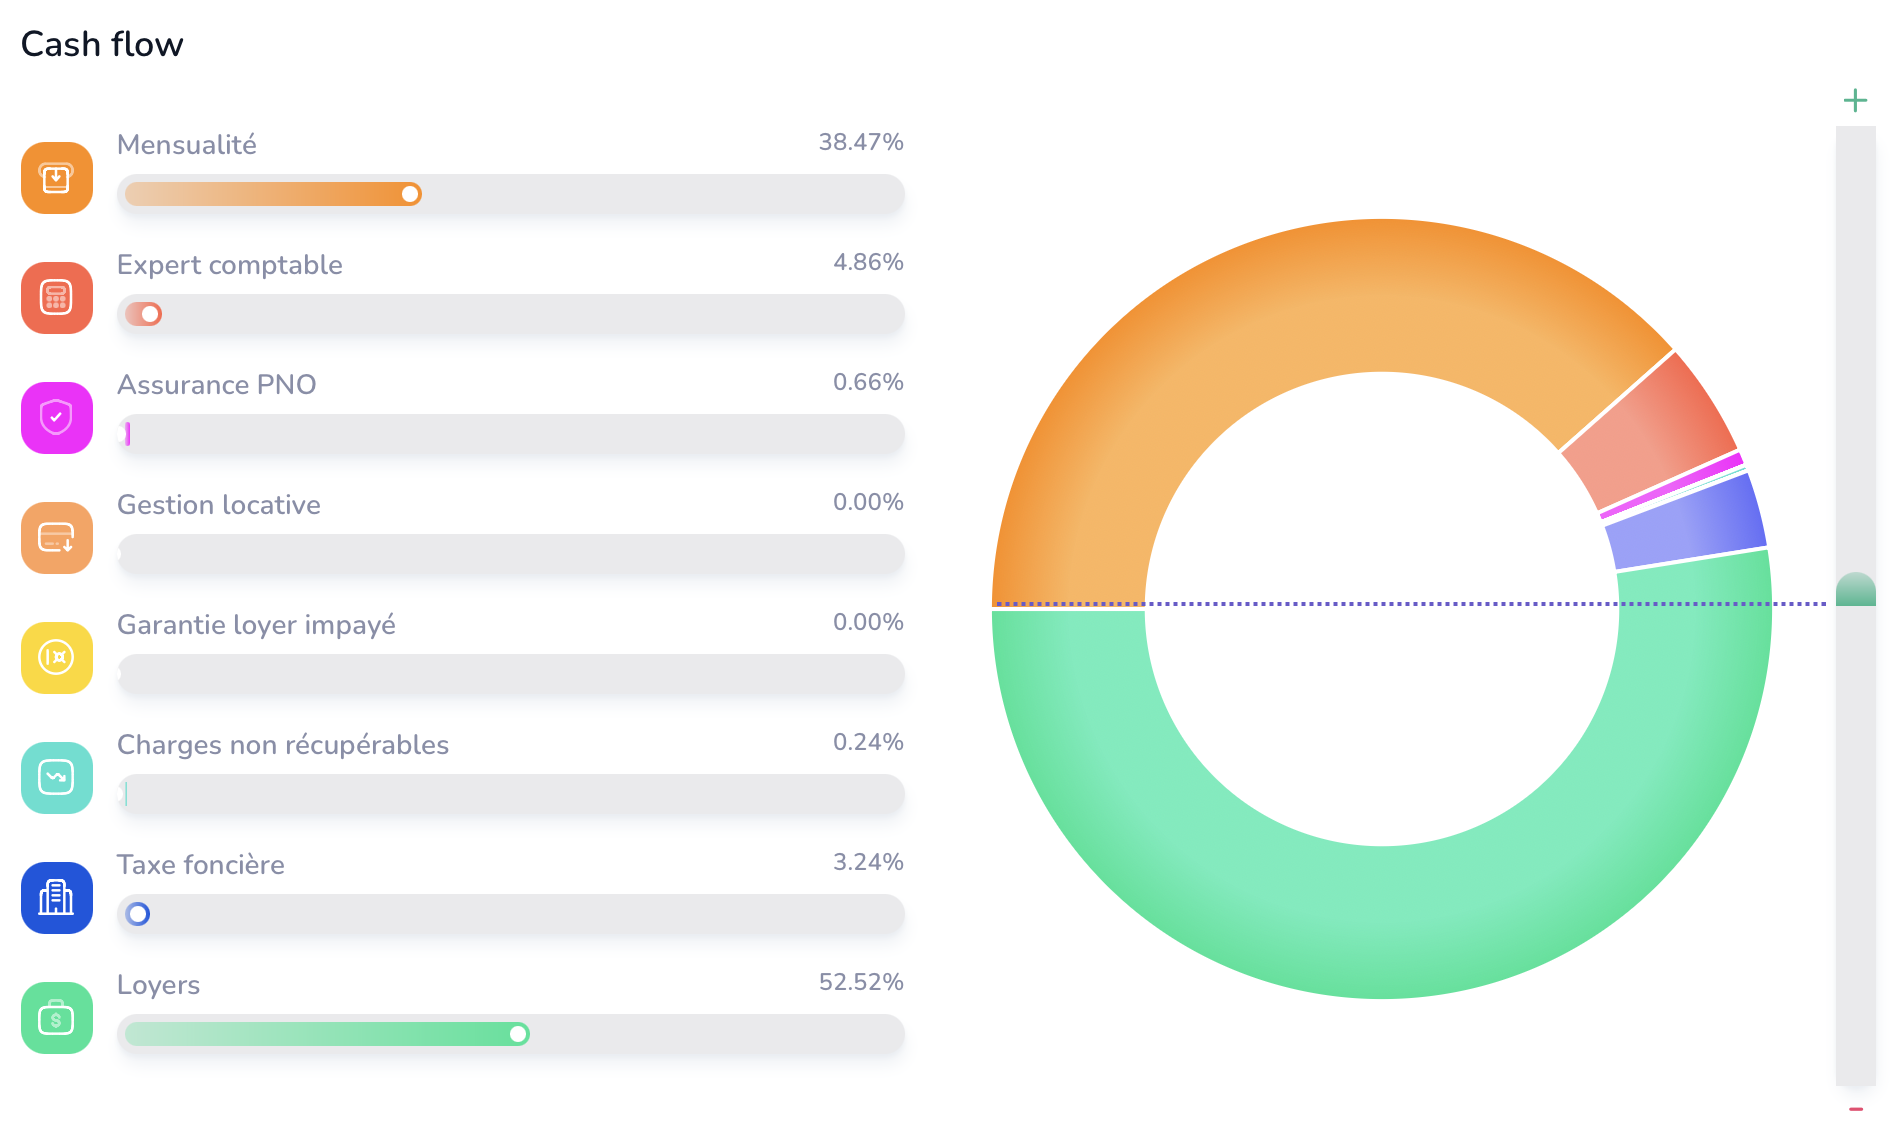Adjust the Taxe foncière slider handle
The image size is (1904, 1138).
pyautogui.click(x=138, y=914)
